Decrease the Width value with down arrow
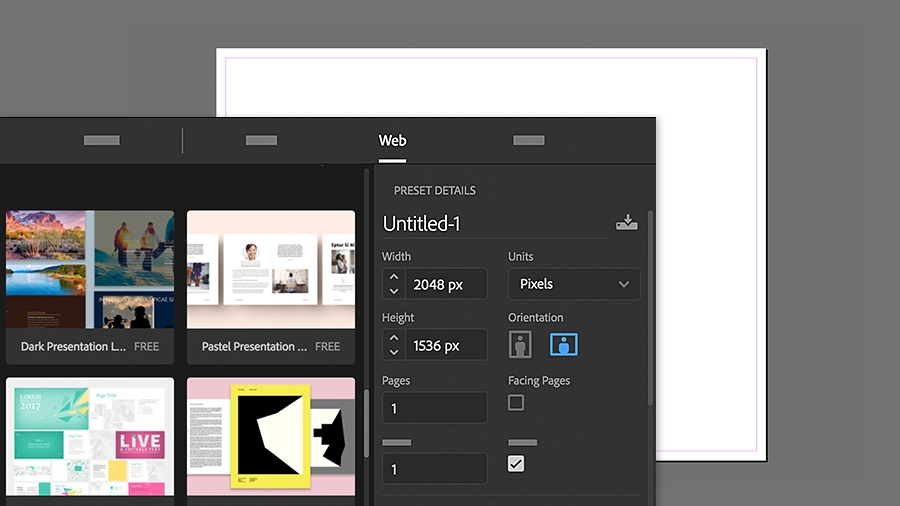Screen dimensions: 900x506 tap(394, 291)
